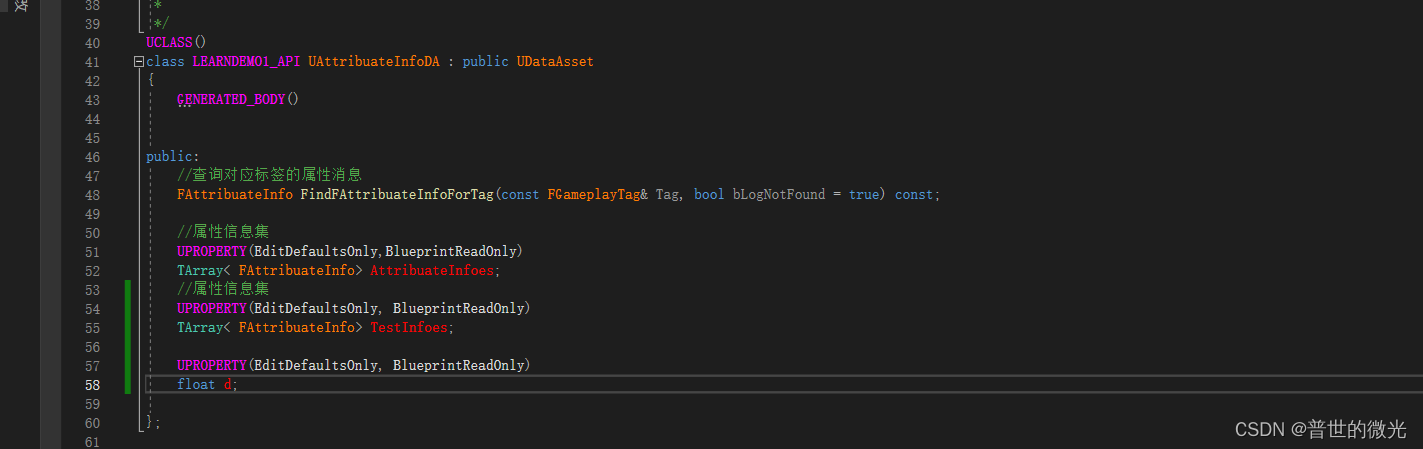1423x449 pixels.
Task: Click the //属性信息集 comment on line 53
Action: click(x=223, y=289)
